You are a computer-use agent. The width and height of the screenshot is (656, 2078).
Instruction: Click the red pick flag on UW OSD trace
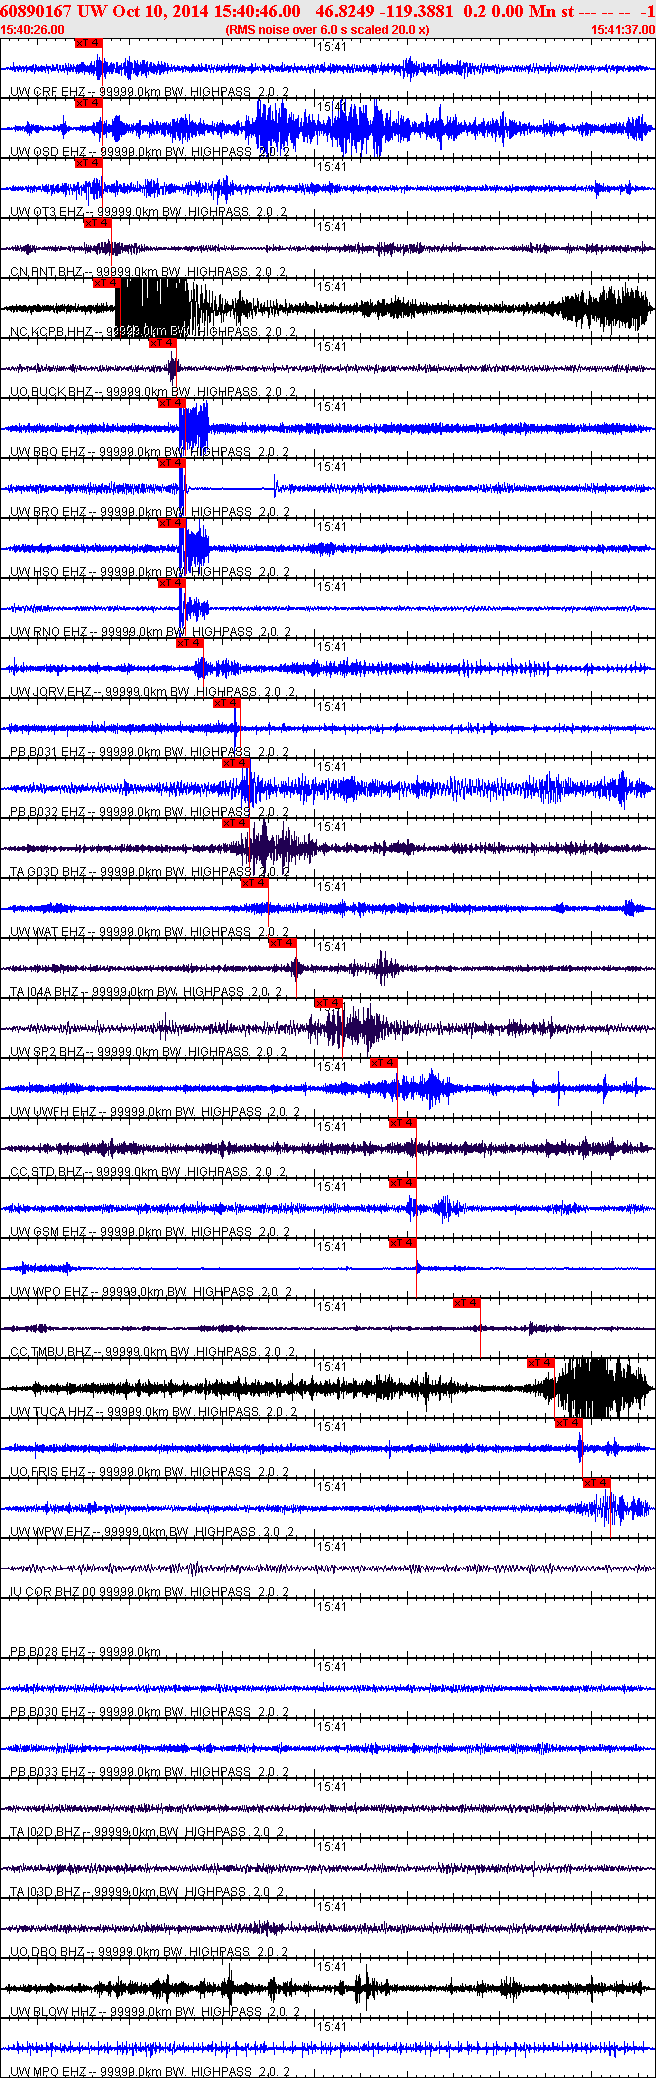(x=89, y=103)
